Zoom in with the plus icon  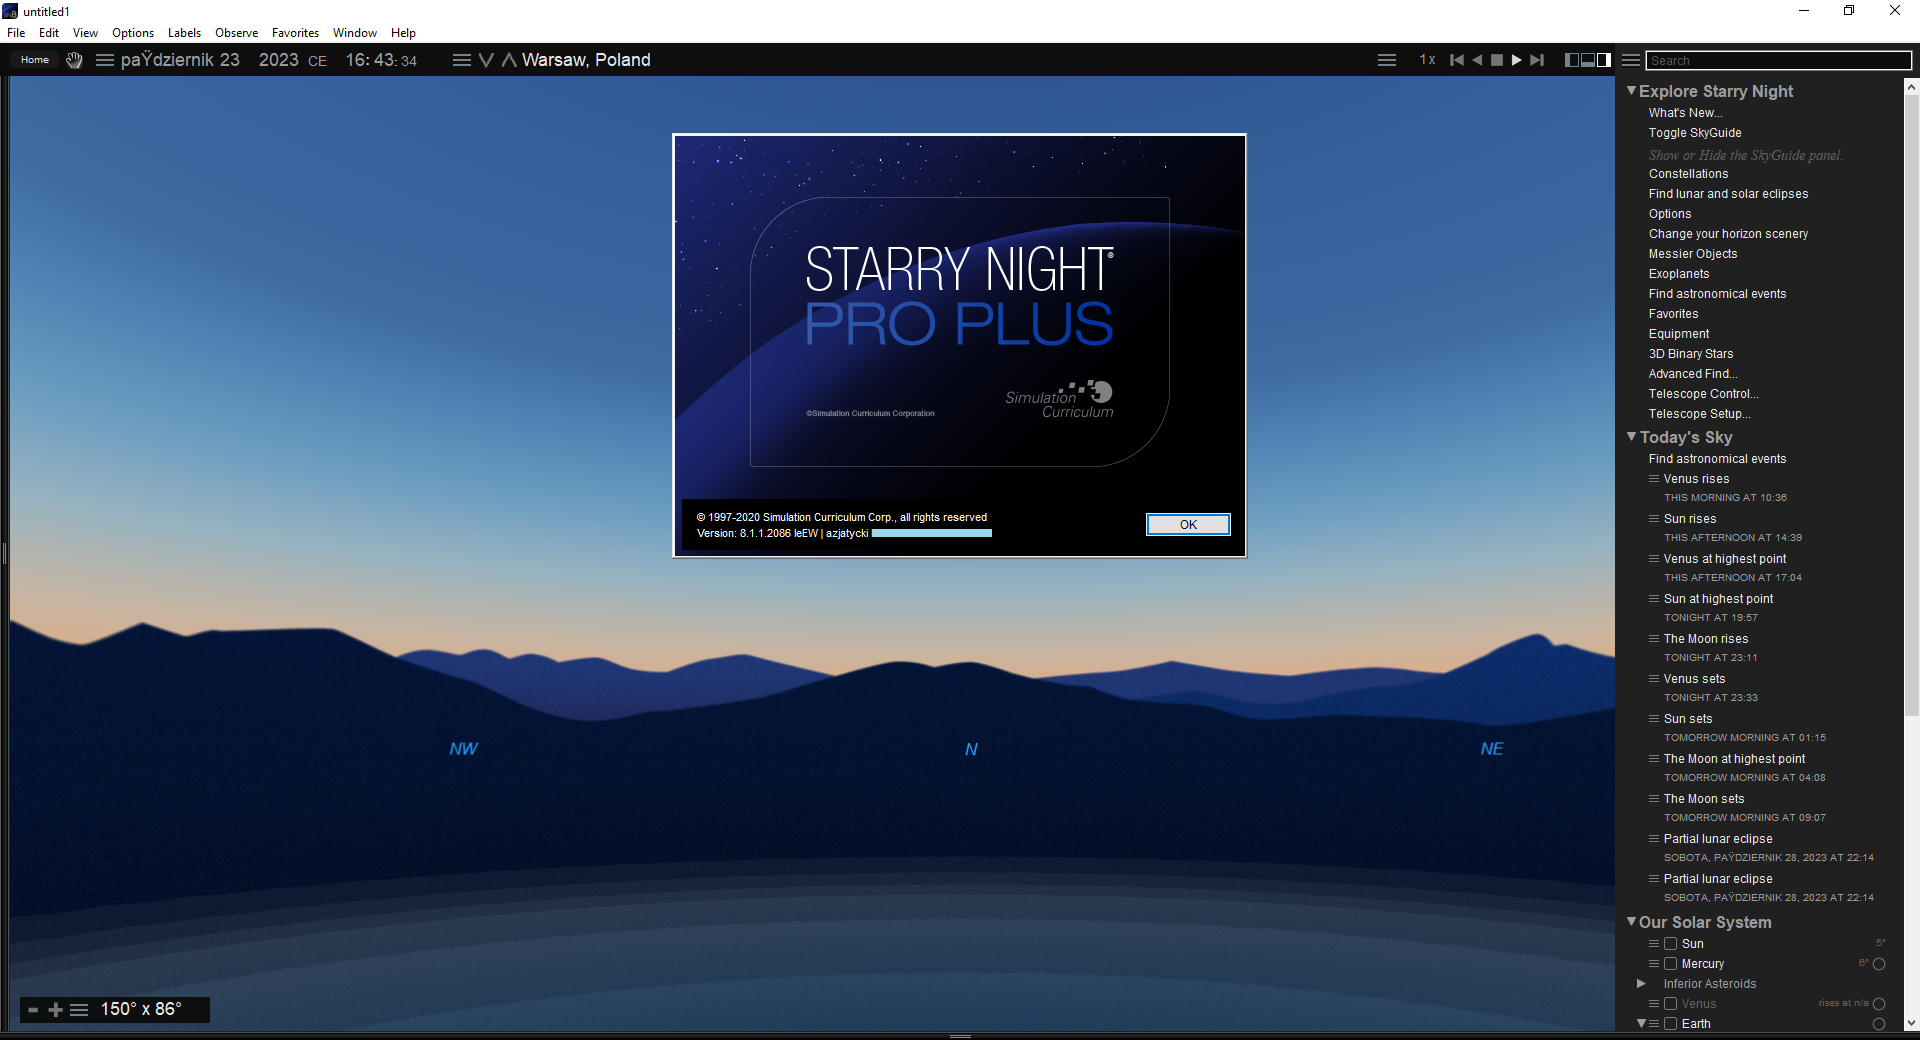coord(56,1010)
